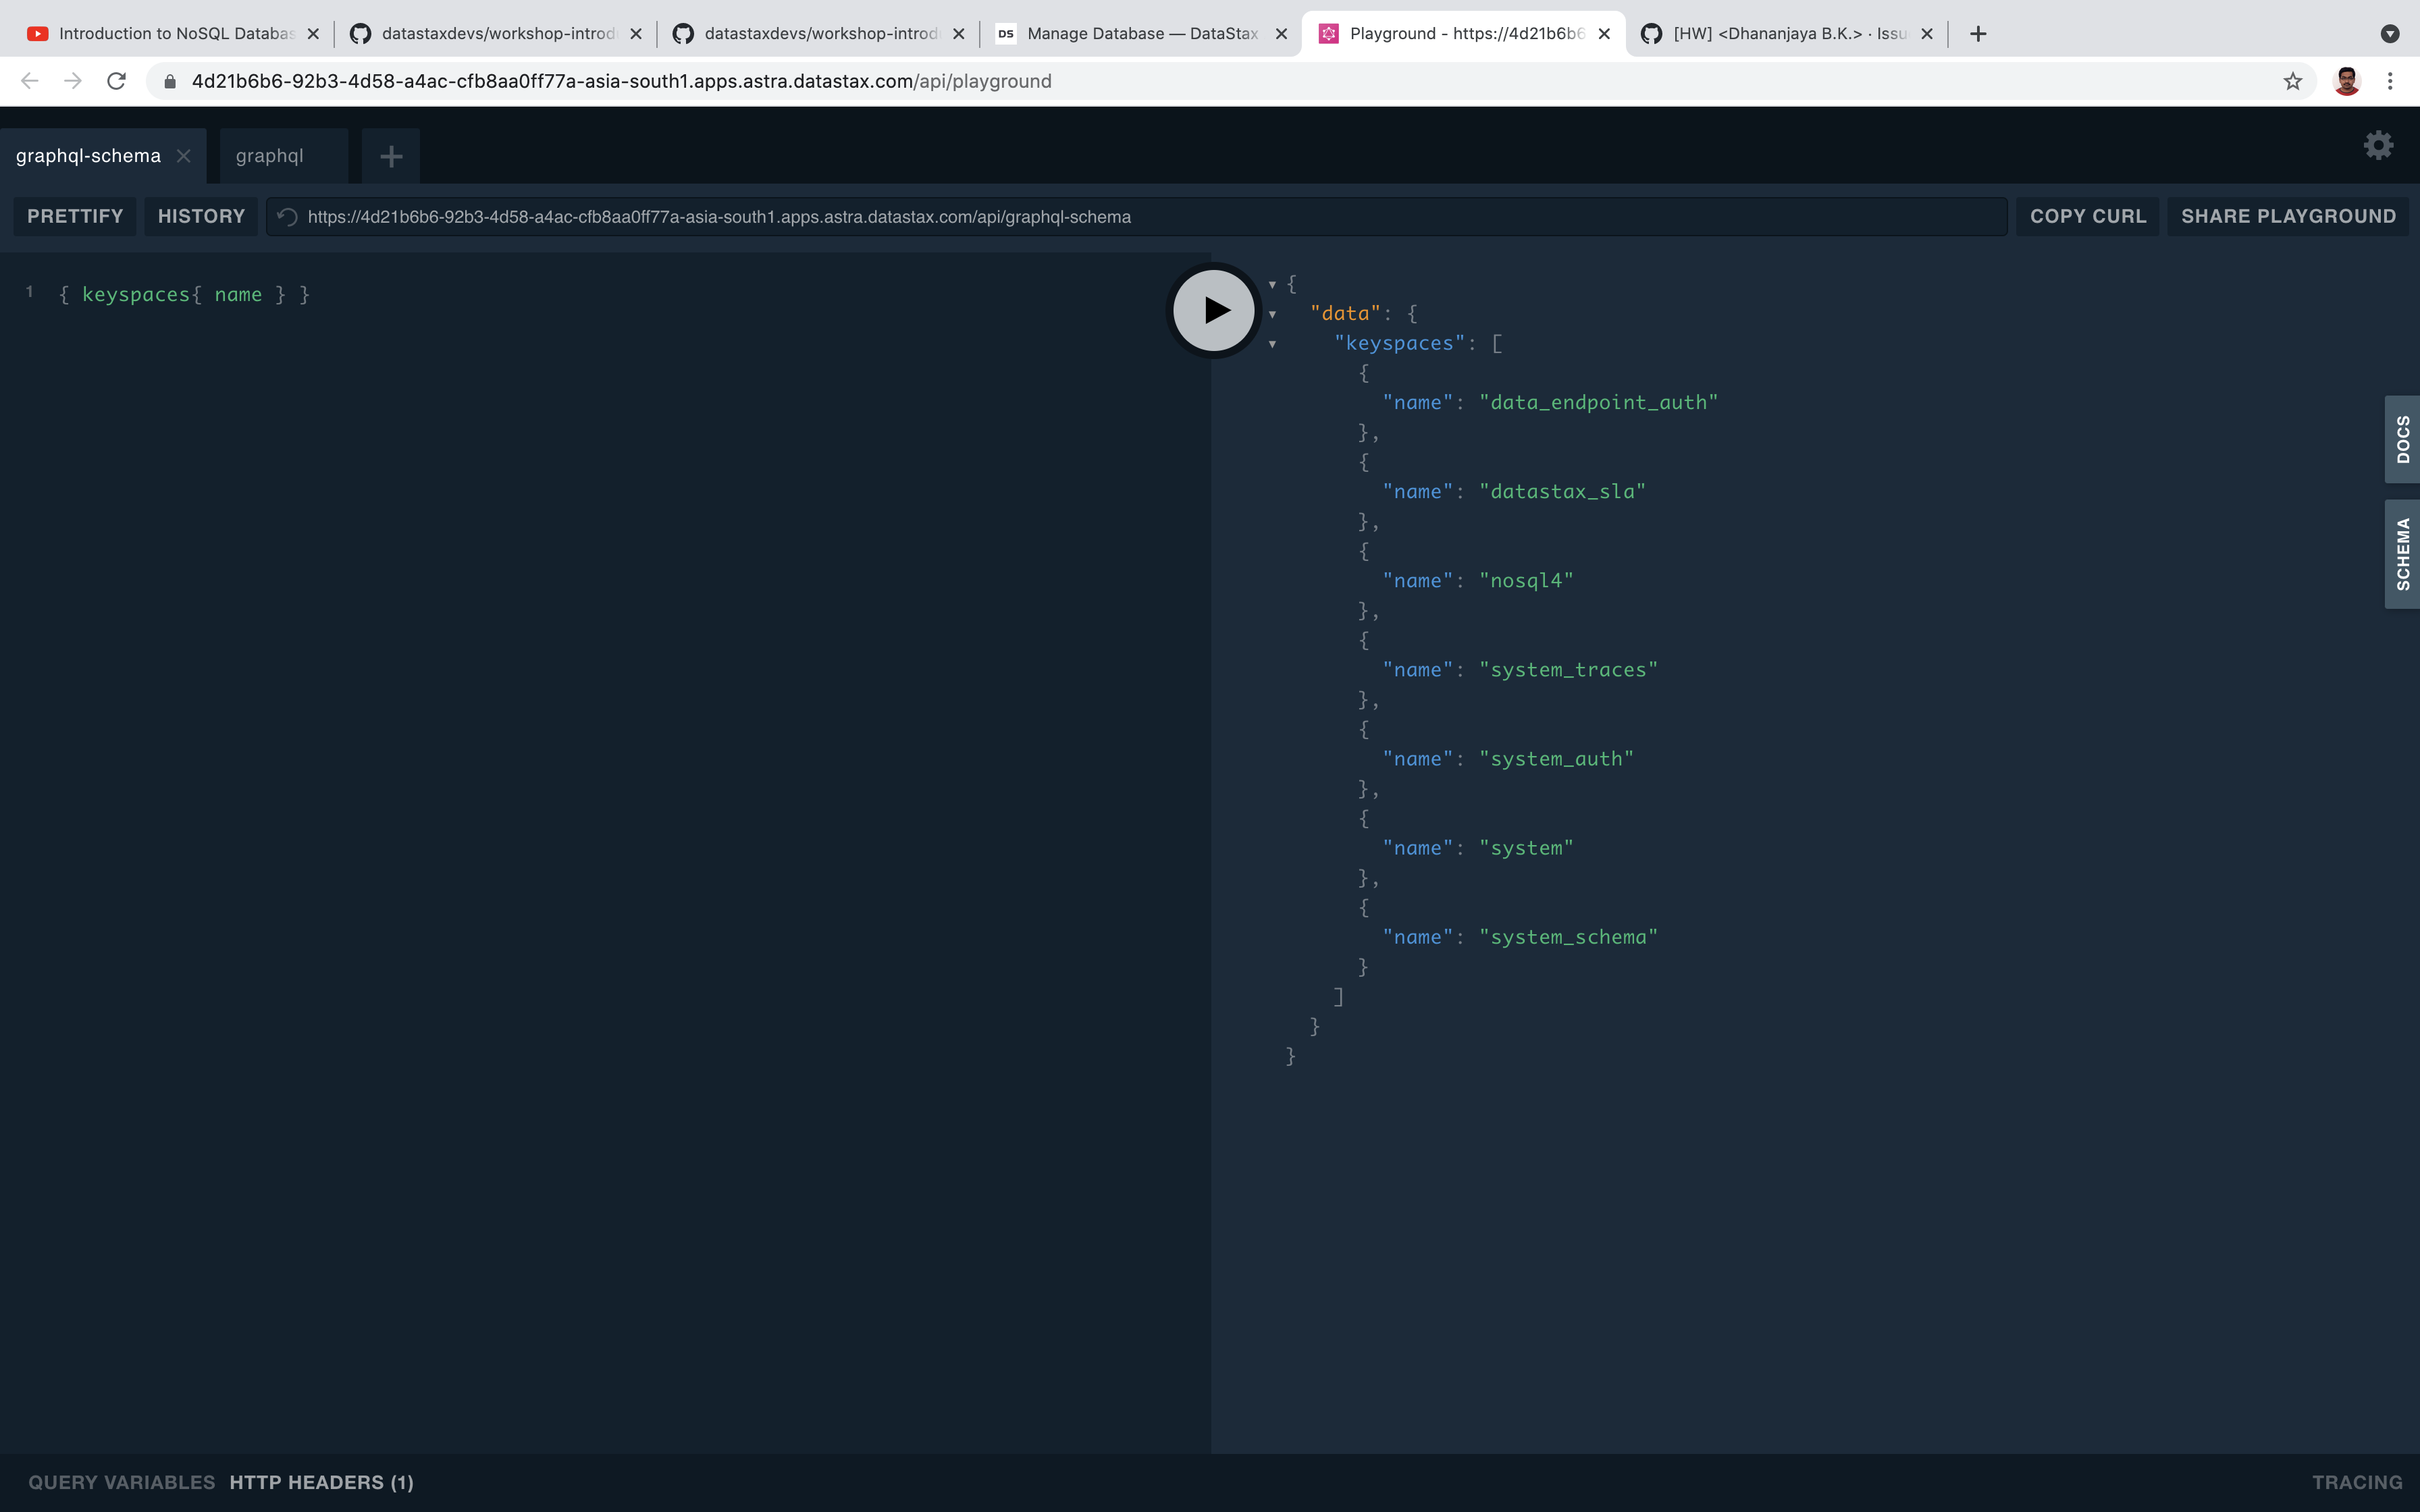Click the history revert arrow beside the endpoint URL
The width and height of the screenshot is (2420, 1512).
point(287,216)
